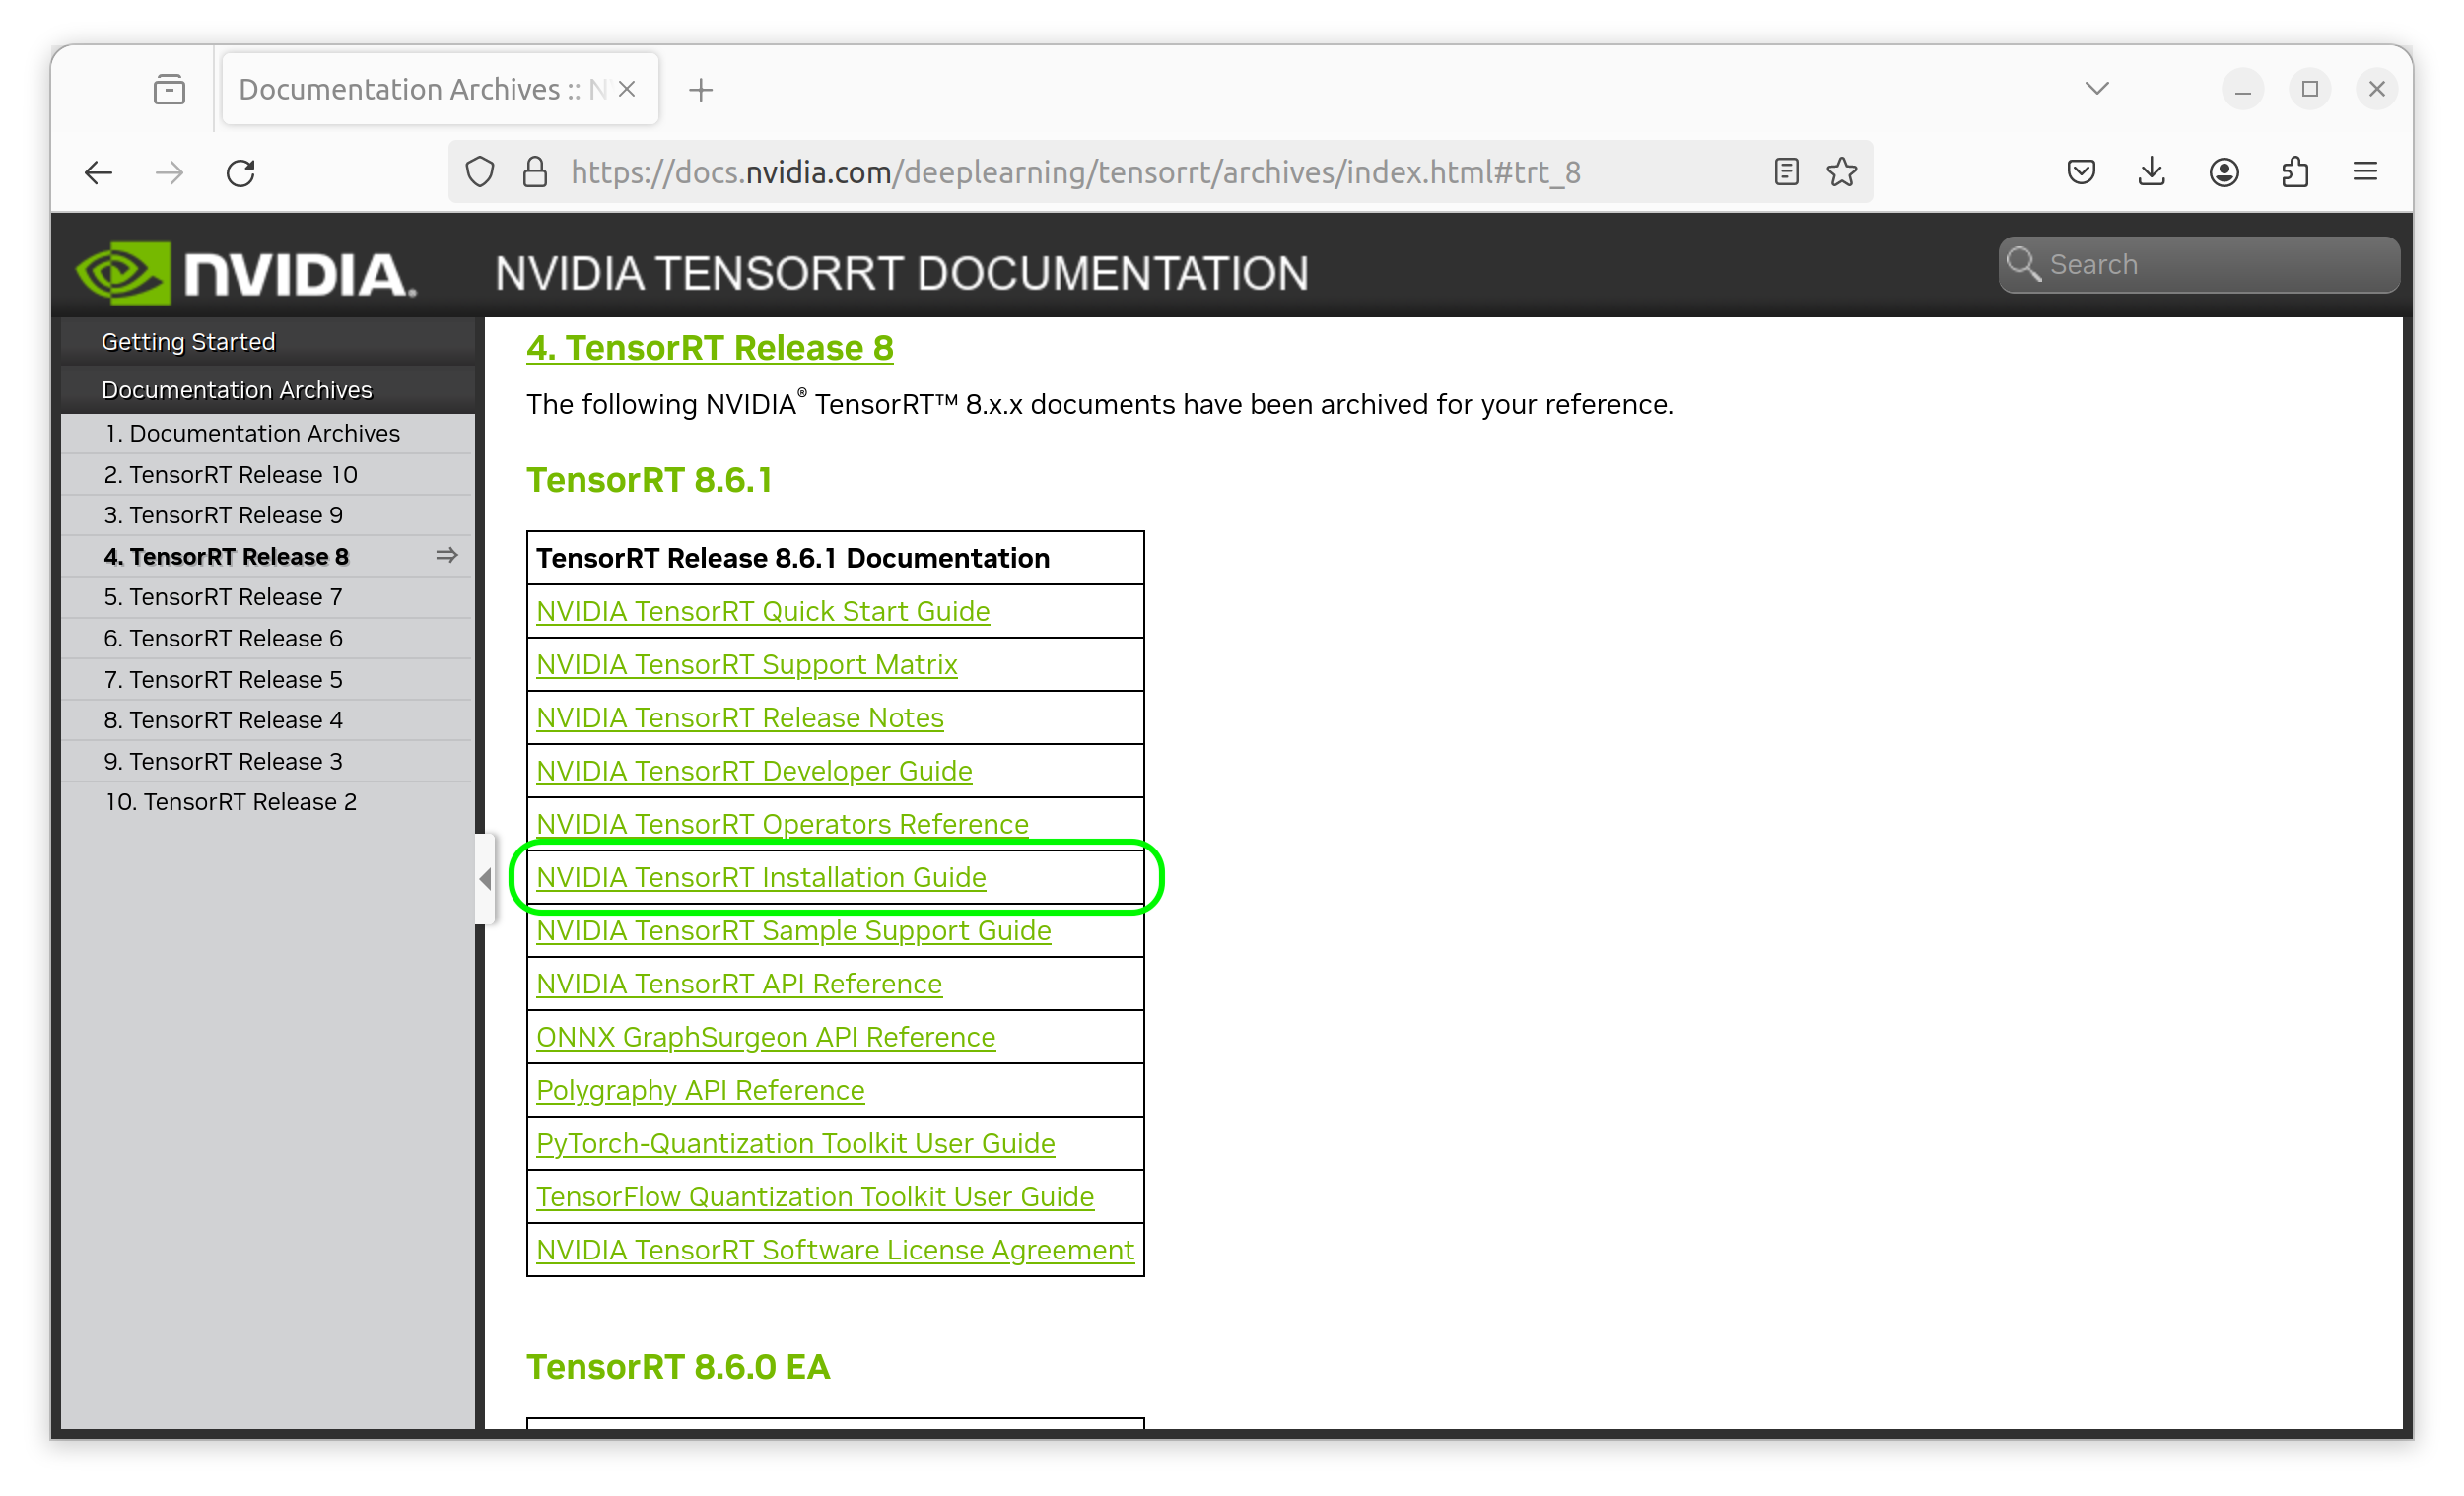Save page to Pocket
The height and width of the screenshot is (1496, 2464).
point(2081,172)
